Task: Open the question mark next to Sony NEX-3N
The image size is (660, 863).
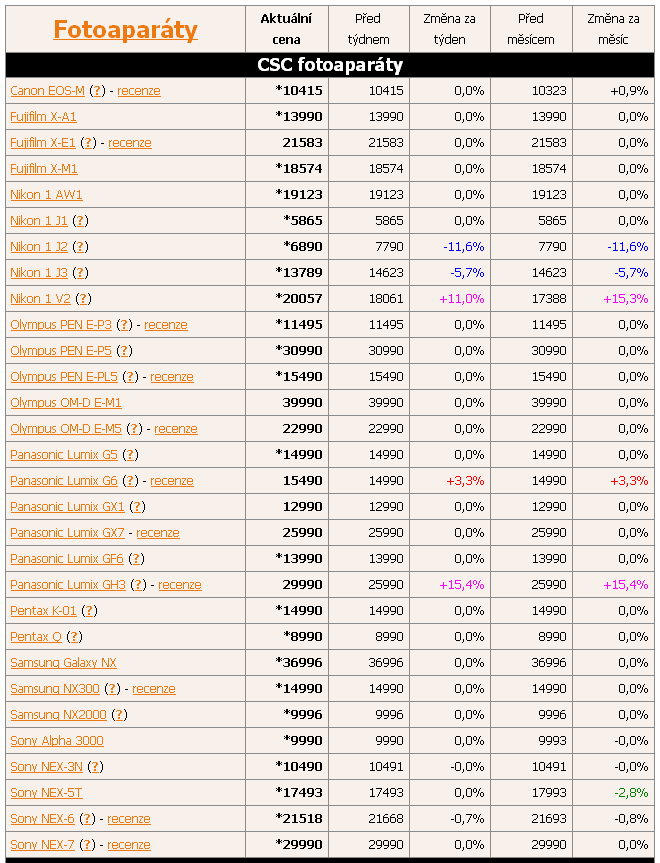Action: [95, 767]
